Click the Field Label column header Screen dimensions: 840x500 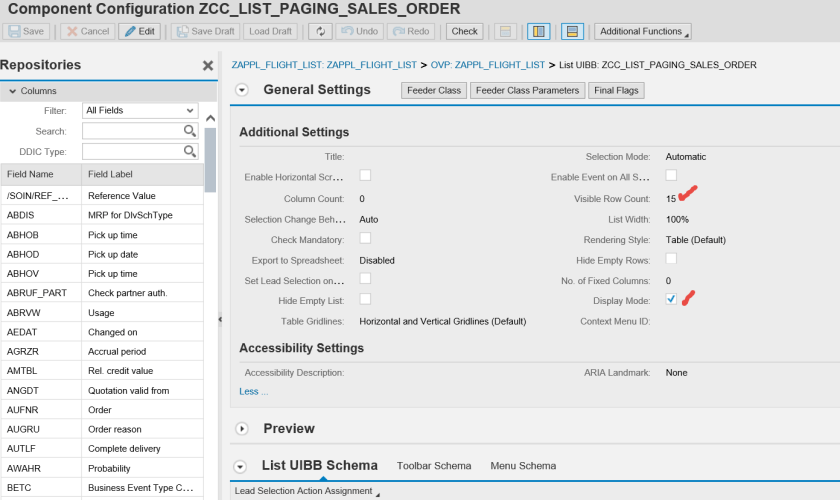tap(142, 174)
